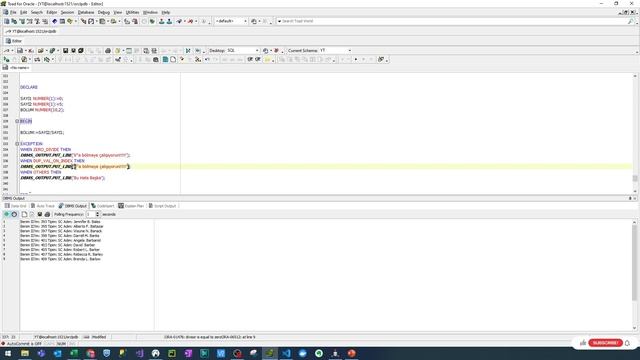Open the Debug menu

tap(104, 13)
